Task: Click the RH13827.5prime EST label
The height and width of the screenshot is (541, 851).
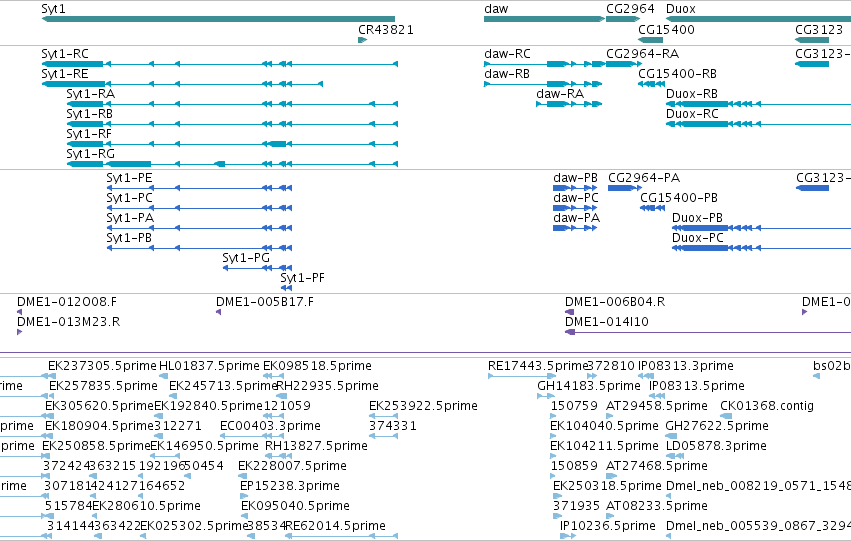Action: pyautogui.click(x=316, y=447)
